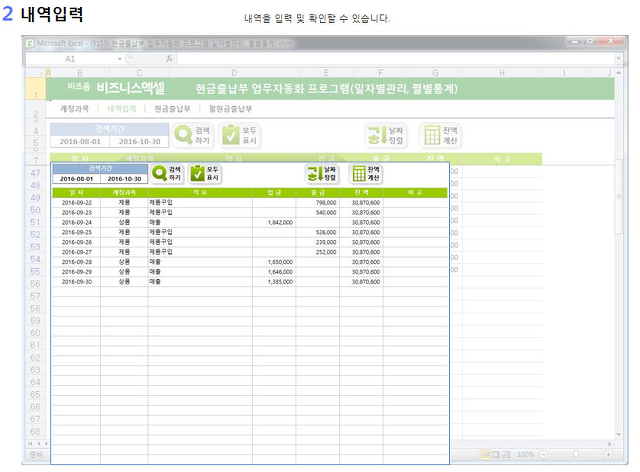Click the deposit amount 1,650,000
The image size is (640, 472).
pyautogui.click(x=280, y=262)
